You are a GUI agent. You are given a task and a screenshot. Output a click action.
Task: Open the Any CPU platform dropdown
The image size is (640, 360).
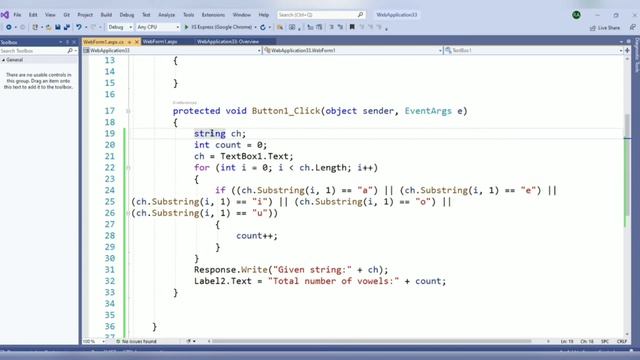point(158,27)
